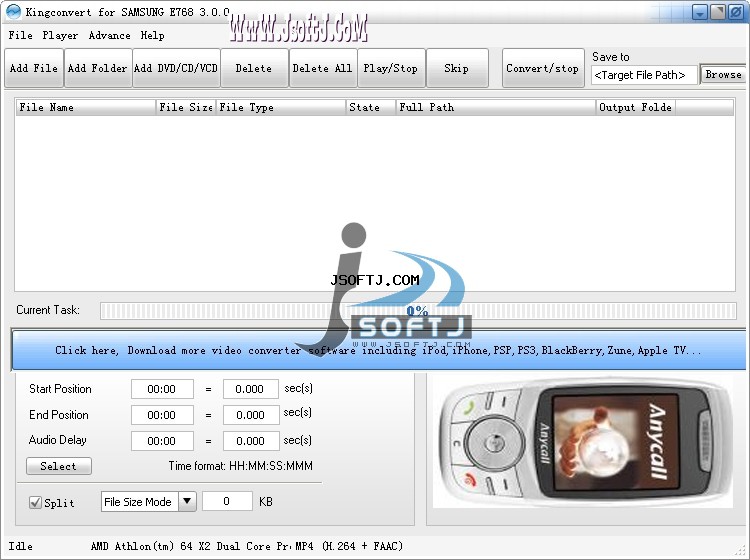Screen dimensions: 750x560
Task: Click the Target File Path field
Action: (x=644, y=75)
